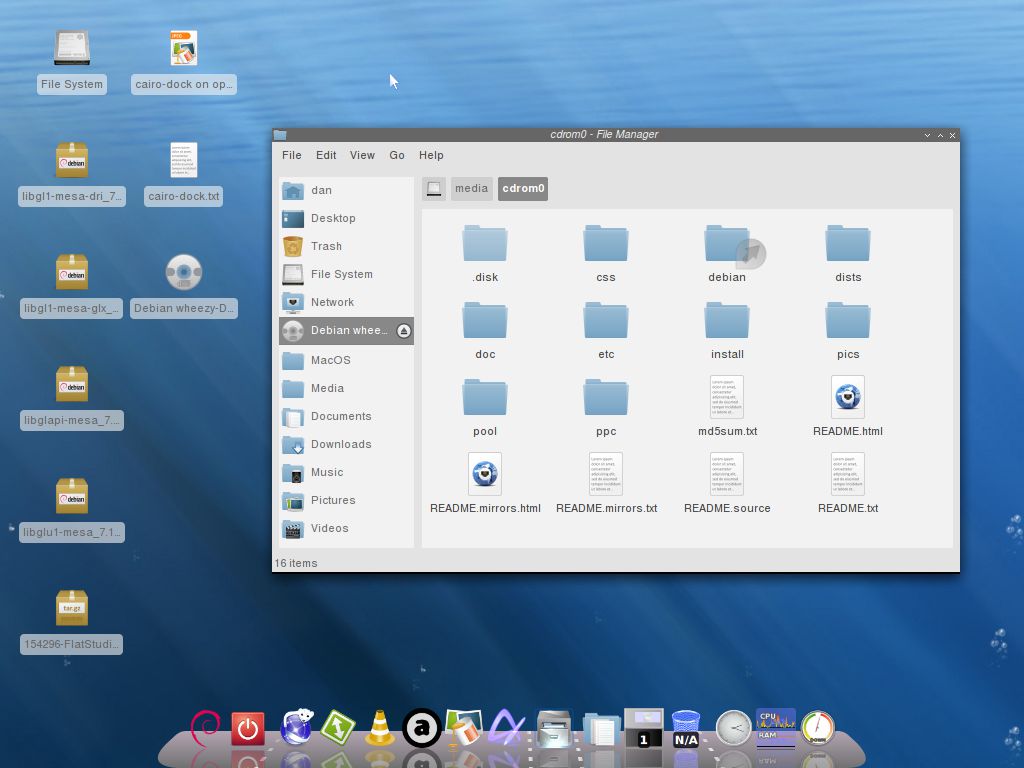
Task: Open the file cabinet dock icon
Action: tap(554, 728)
